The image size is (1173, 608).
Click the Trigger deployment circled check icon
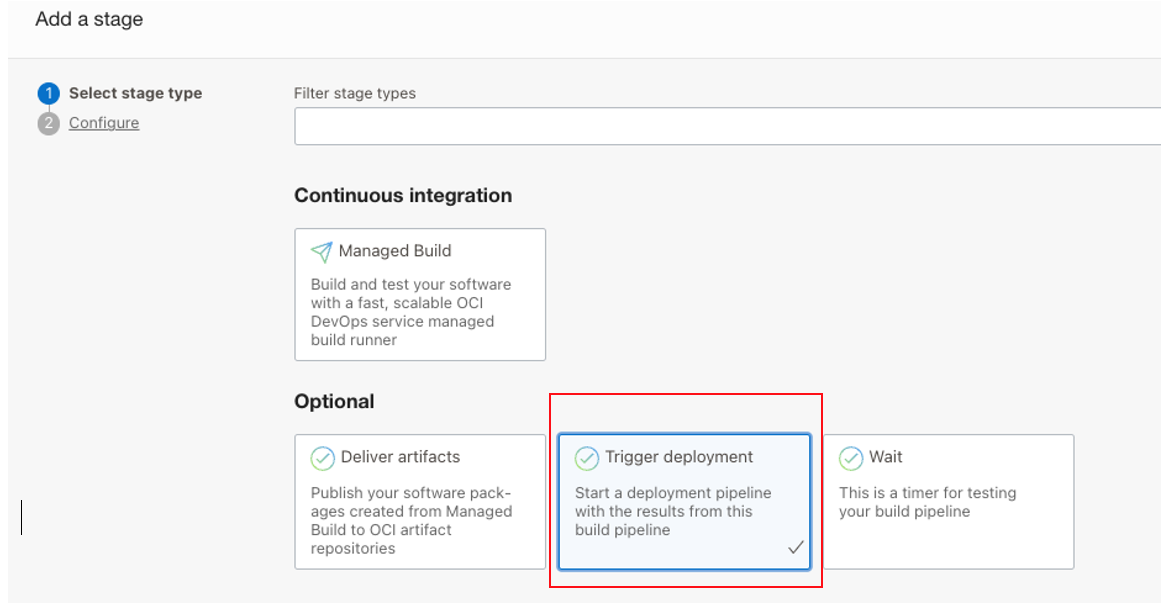point(587,458)
